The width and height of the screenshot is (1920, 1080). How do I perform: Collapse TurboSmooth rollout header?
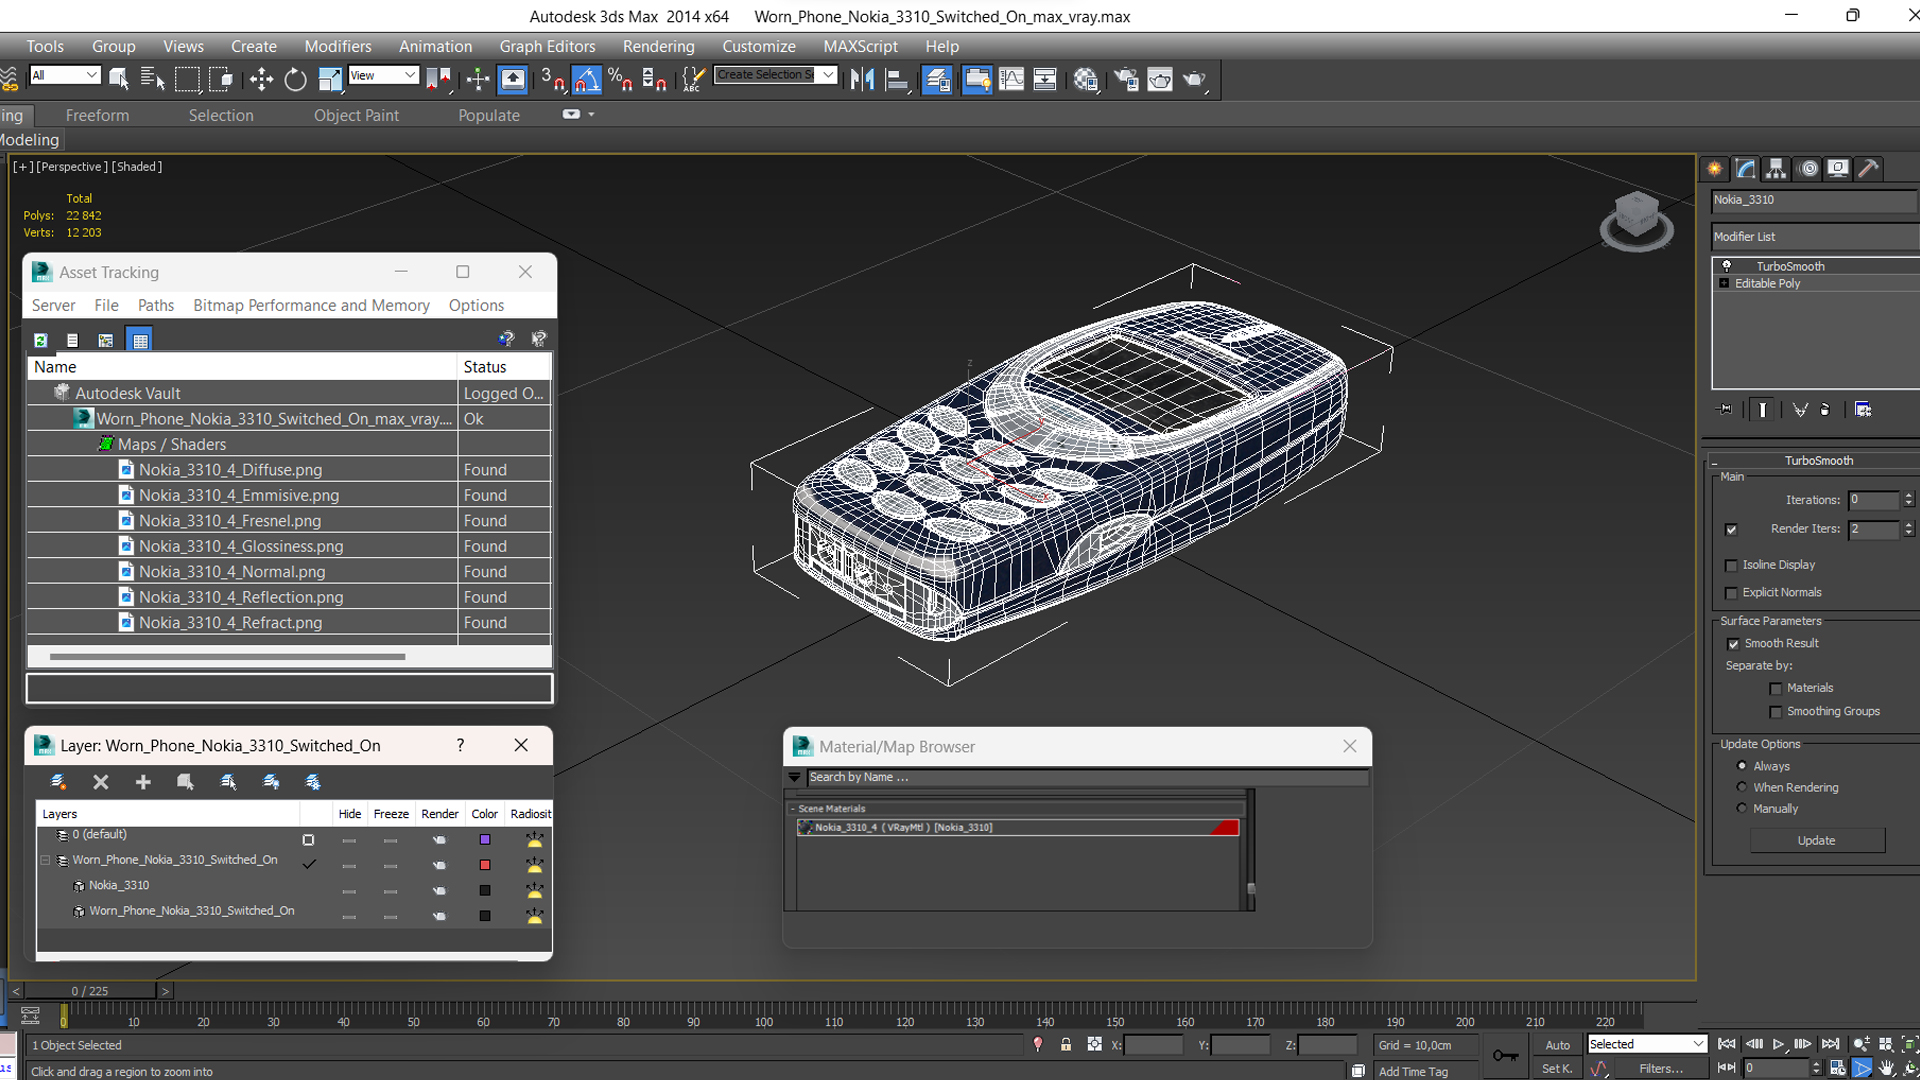(1818, 460)
